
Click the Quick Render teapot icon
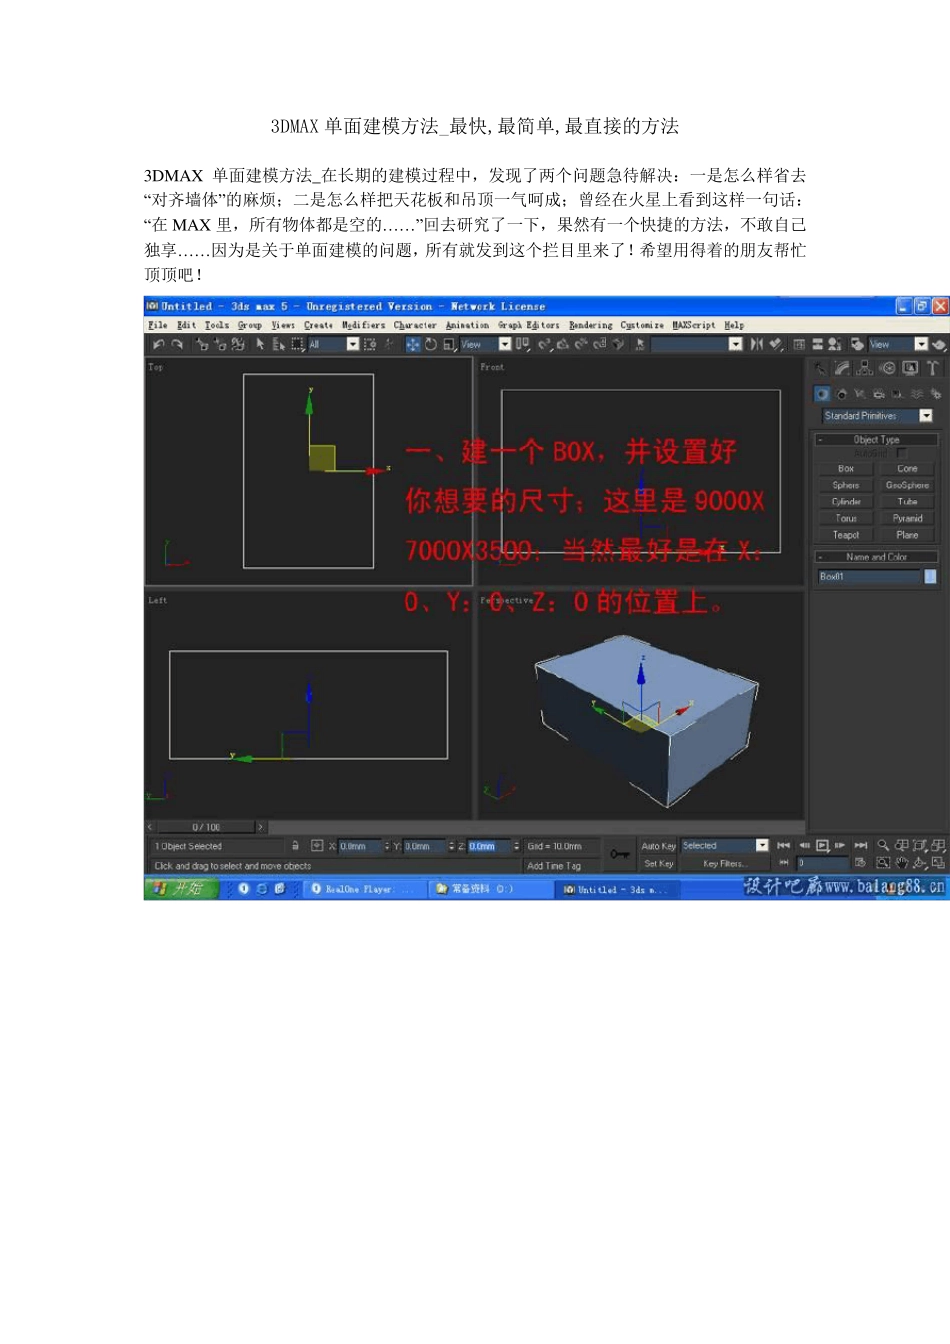(x=938, y=344)
